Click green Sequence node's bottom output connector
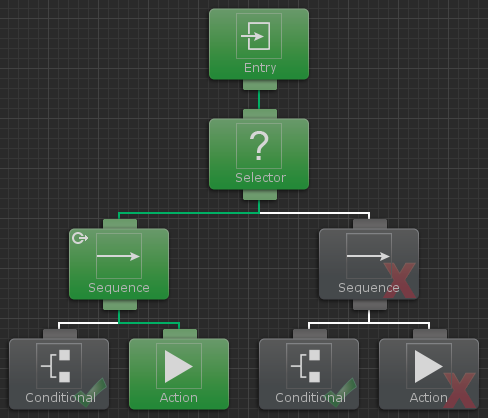The width and height of the screenshot is (488, 418). [x=120, y=305]
